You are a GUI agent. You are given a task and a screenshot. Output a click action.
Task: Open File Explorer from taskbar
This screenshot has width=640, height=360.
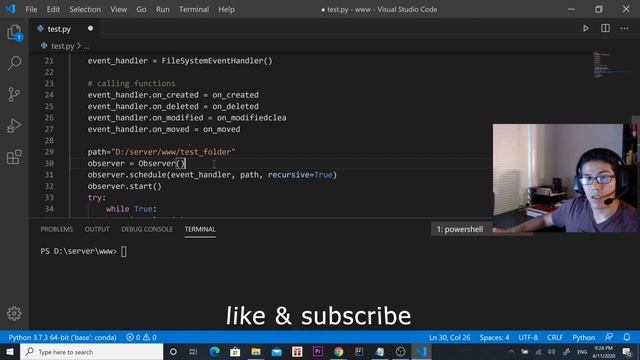pyautogui.click(x=256, y=351)
